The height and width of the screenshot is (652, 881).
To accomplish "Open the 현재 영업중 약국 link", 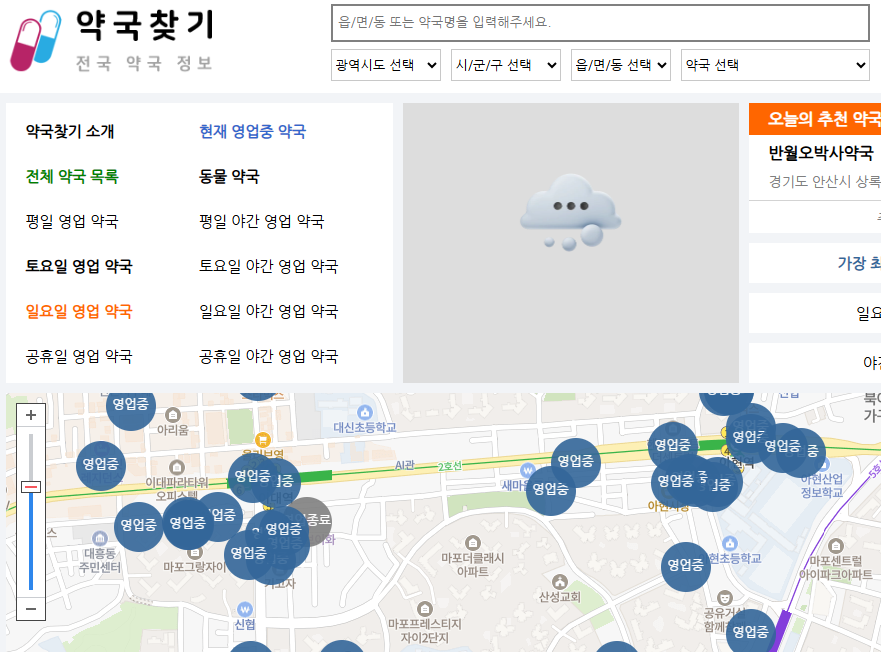I will click(x=254, y=132).
